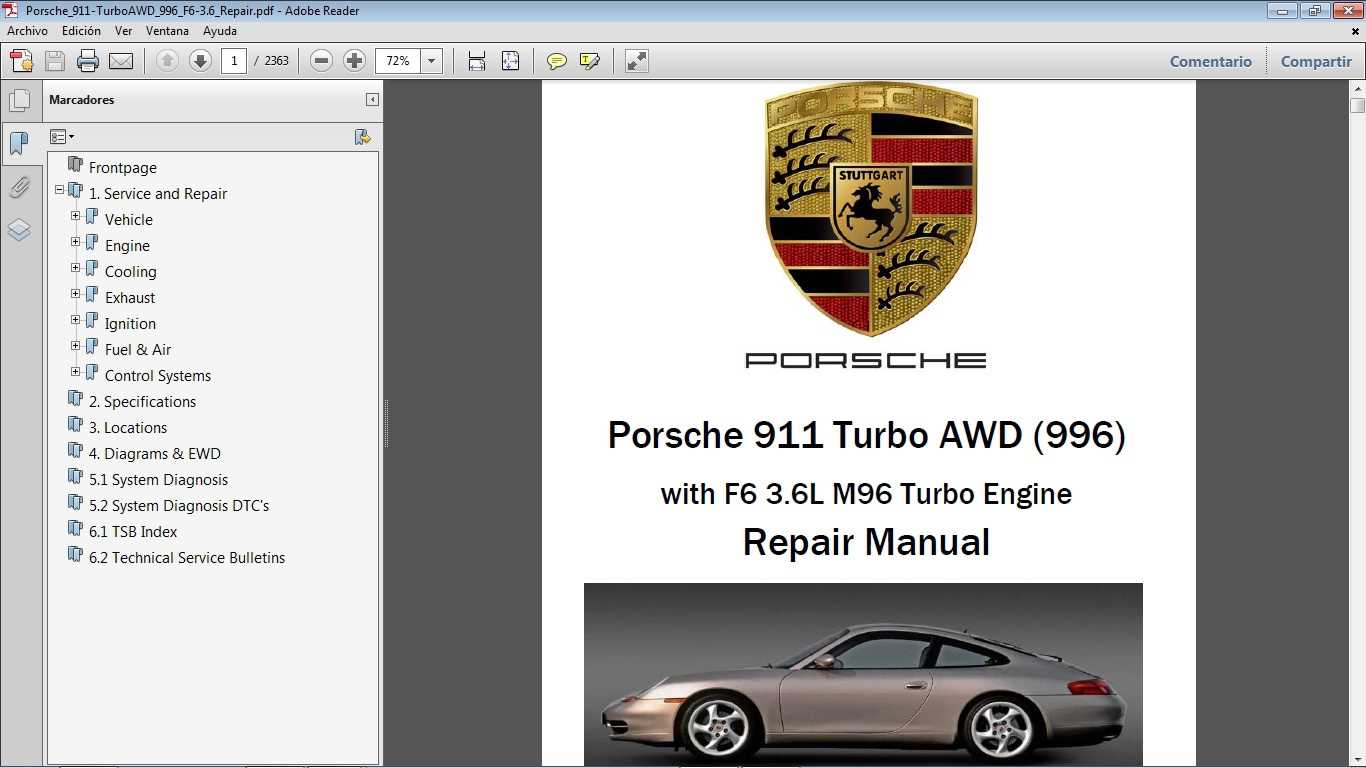Expand the Exhaust bookmark

click(x=76, y=293)
